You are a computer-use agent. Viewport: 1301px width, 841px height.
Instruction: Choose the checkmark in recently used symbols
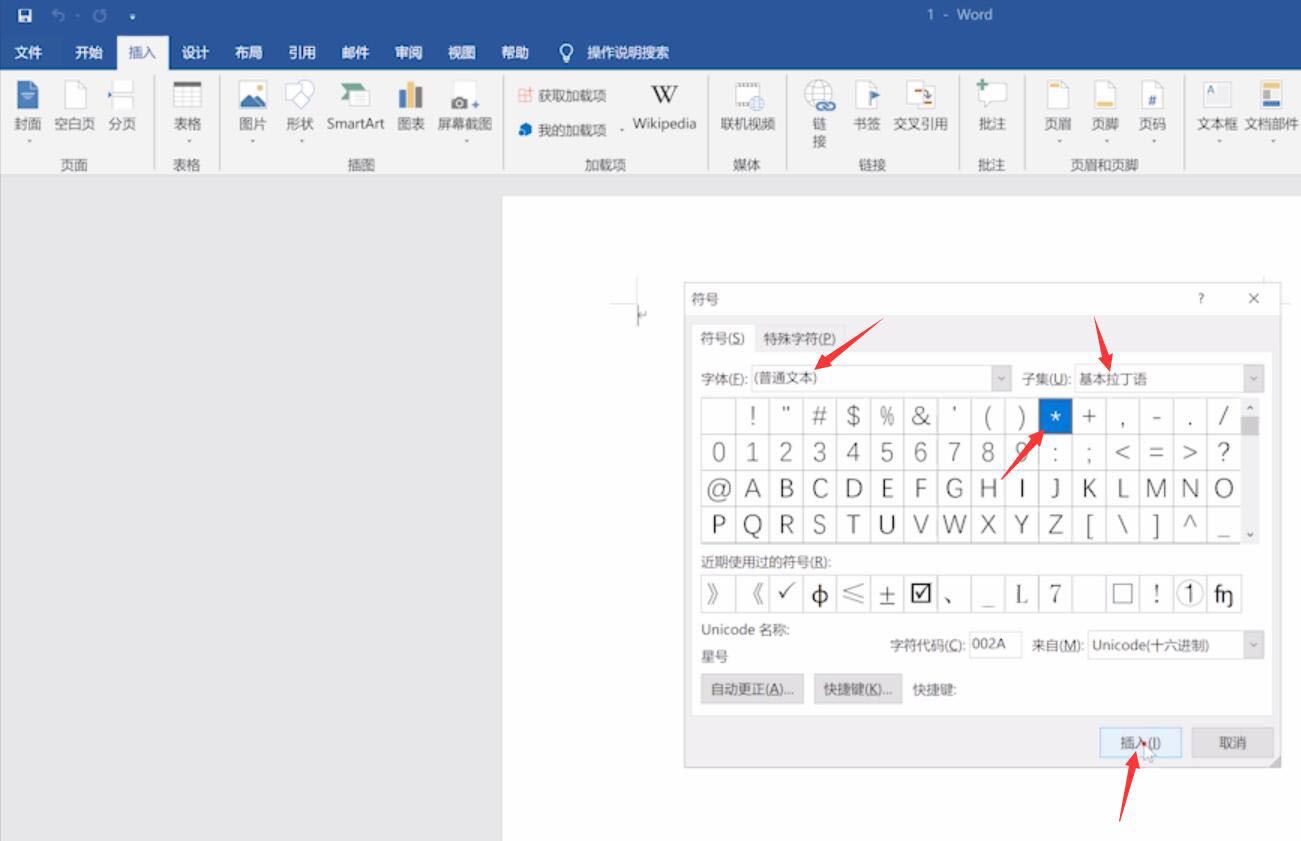786,594
